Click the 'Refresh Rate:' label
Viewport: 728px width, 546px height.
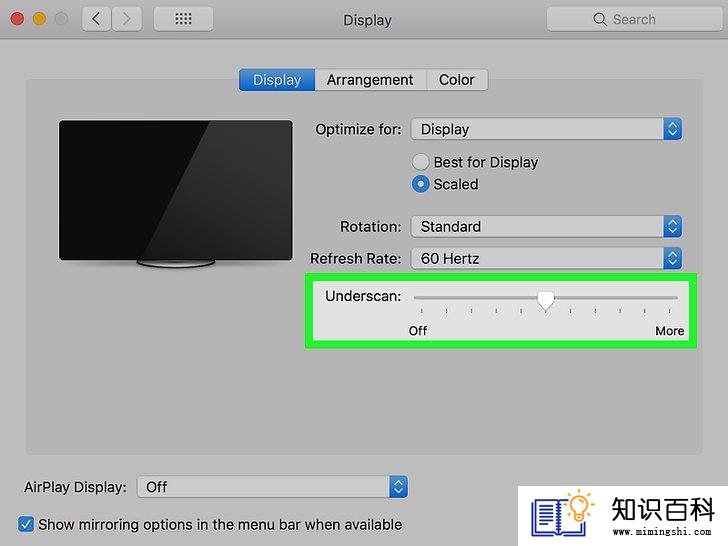point(356,259)
